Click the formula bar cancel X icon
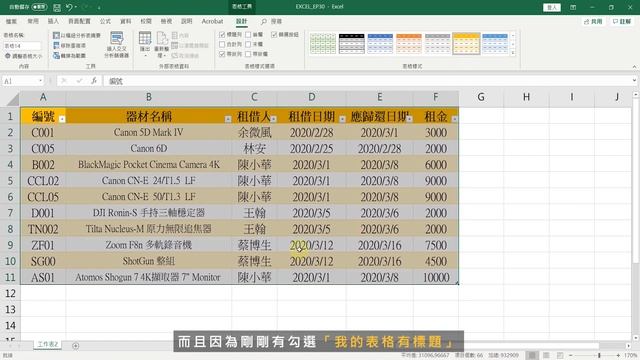The image size is (640, 360). click(64, 81)
